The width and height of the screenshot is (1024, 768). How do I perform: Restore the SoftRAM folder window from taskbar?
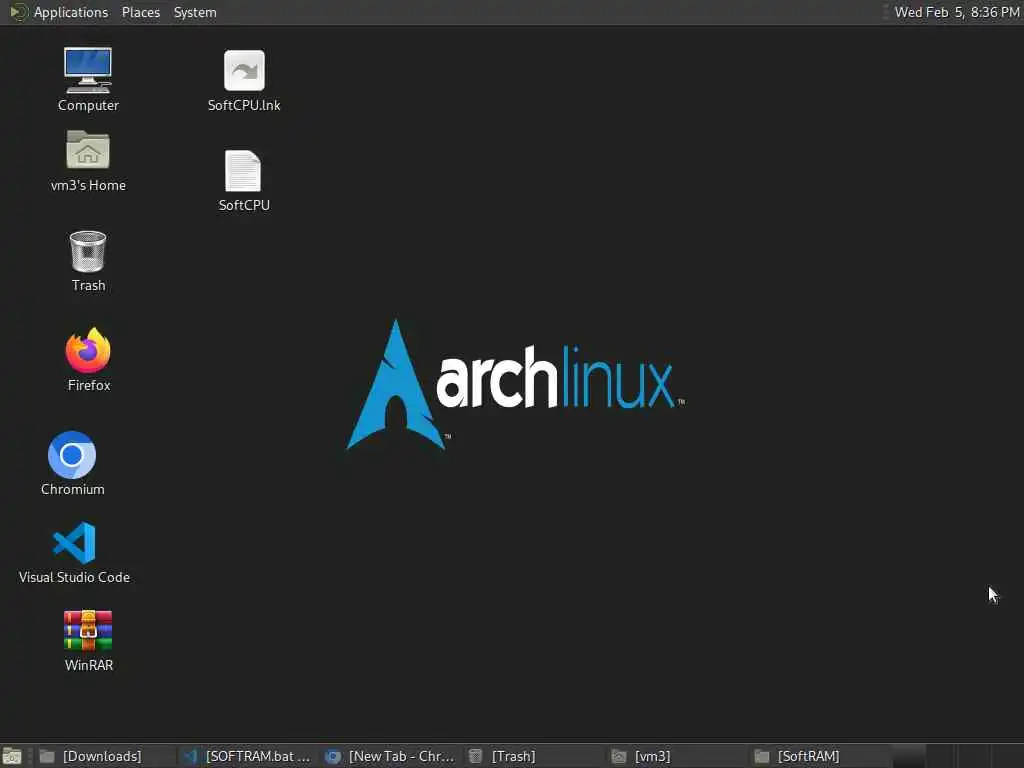820,756
